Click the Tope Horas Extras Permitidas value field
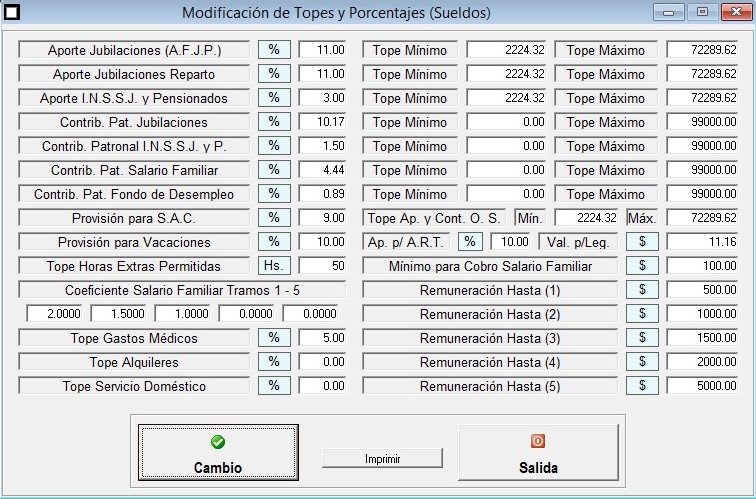This screenshot has height=499, width=756. 322,266
